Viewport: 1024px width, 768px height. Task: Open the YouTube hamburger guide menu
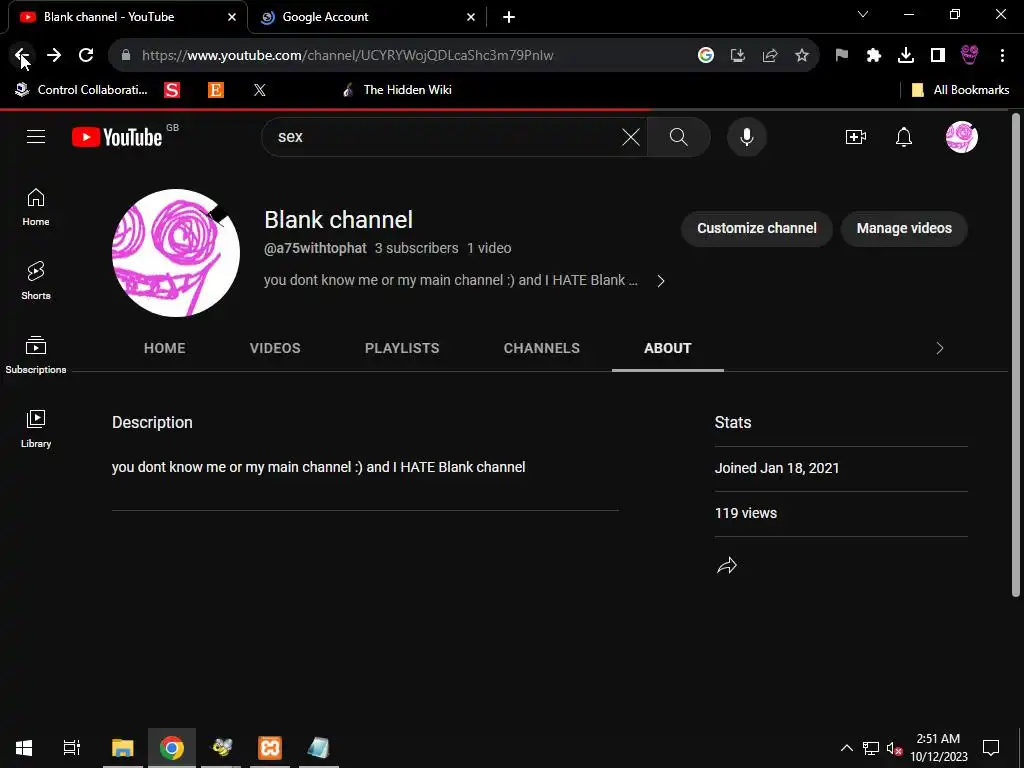[x=36, y=136]
